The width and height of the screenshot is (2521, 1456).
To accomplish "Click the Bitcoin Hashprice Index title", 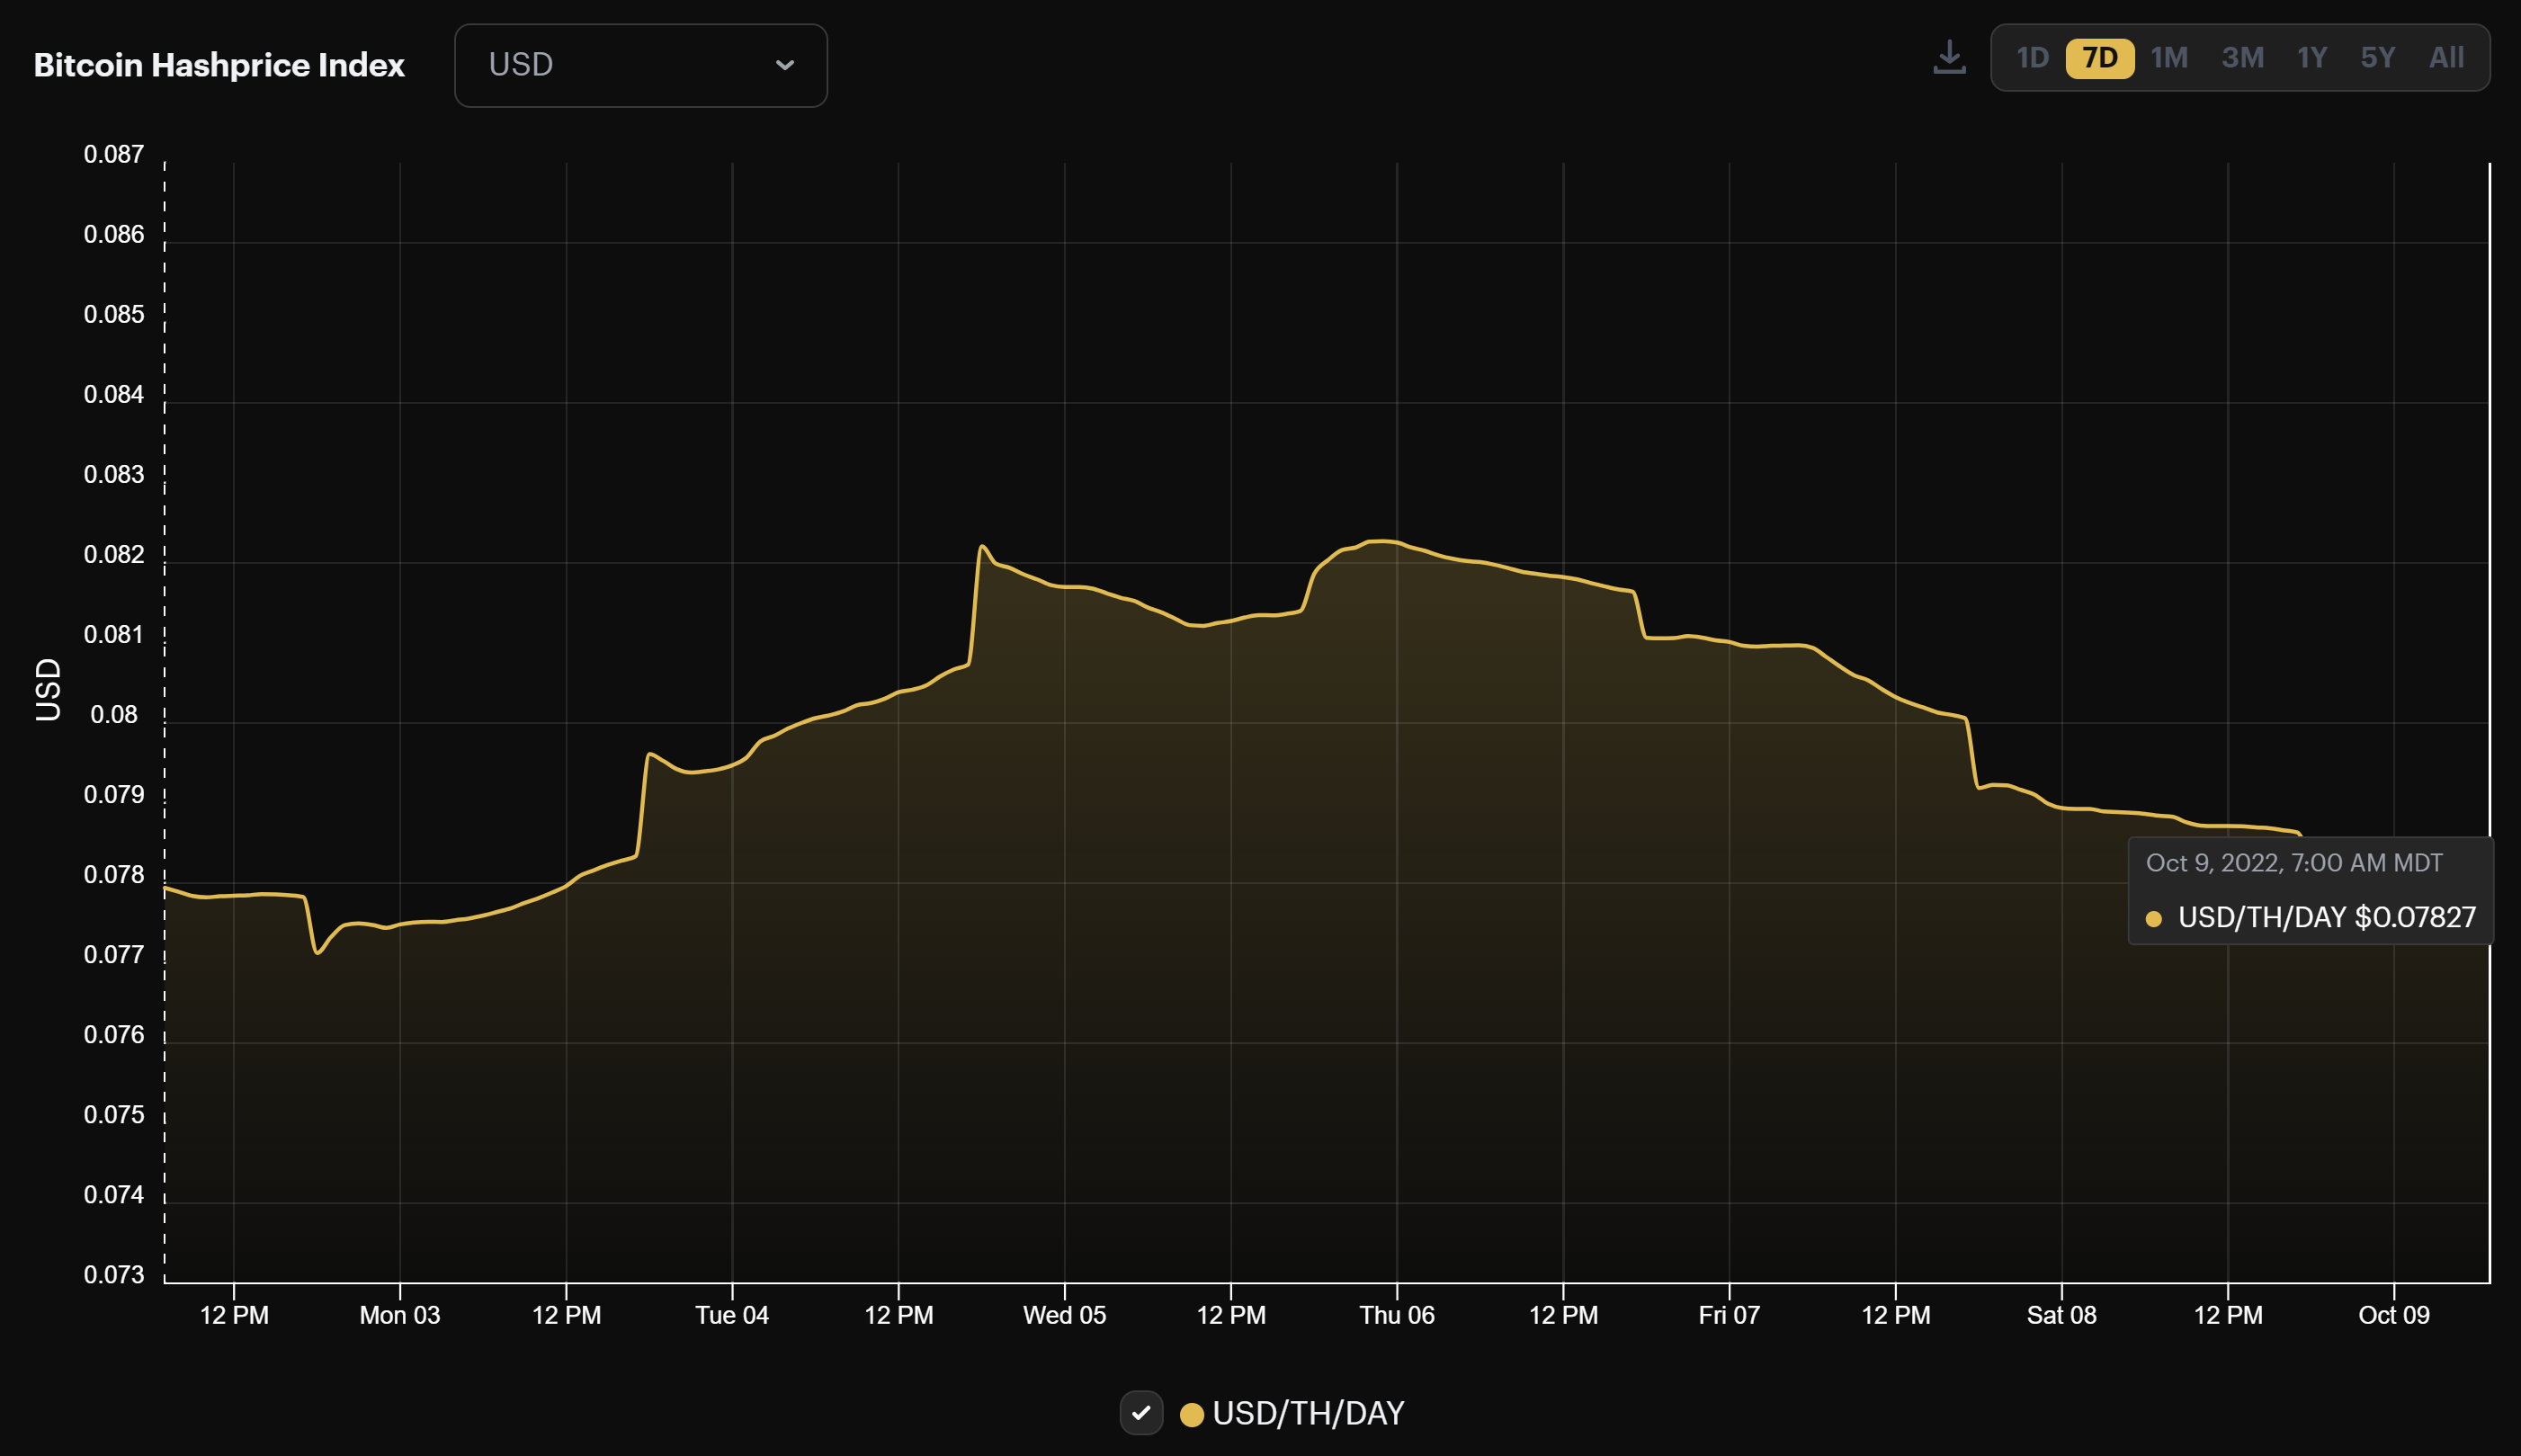I will (219, 65).
